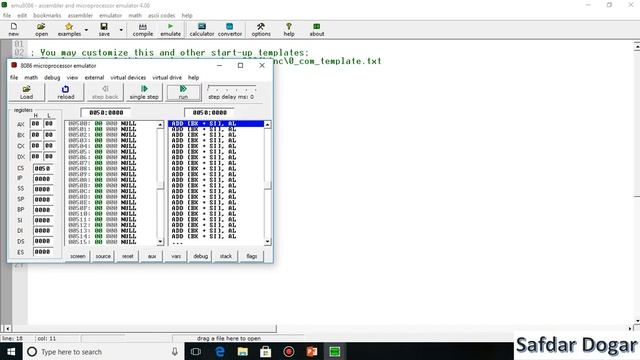
Task: Open the convertor tool
Action: [x=230, y=30]
